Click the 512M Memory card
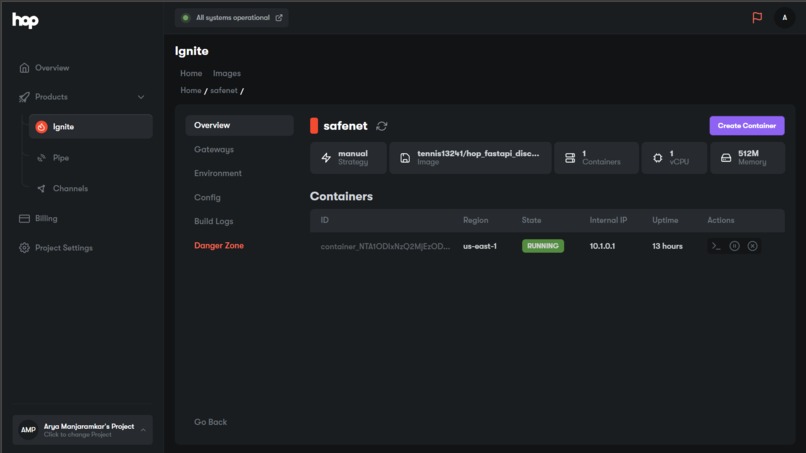Image resolution: width=806 pixels, height=453 pixels. point(747,158)
